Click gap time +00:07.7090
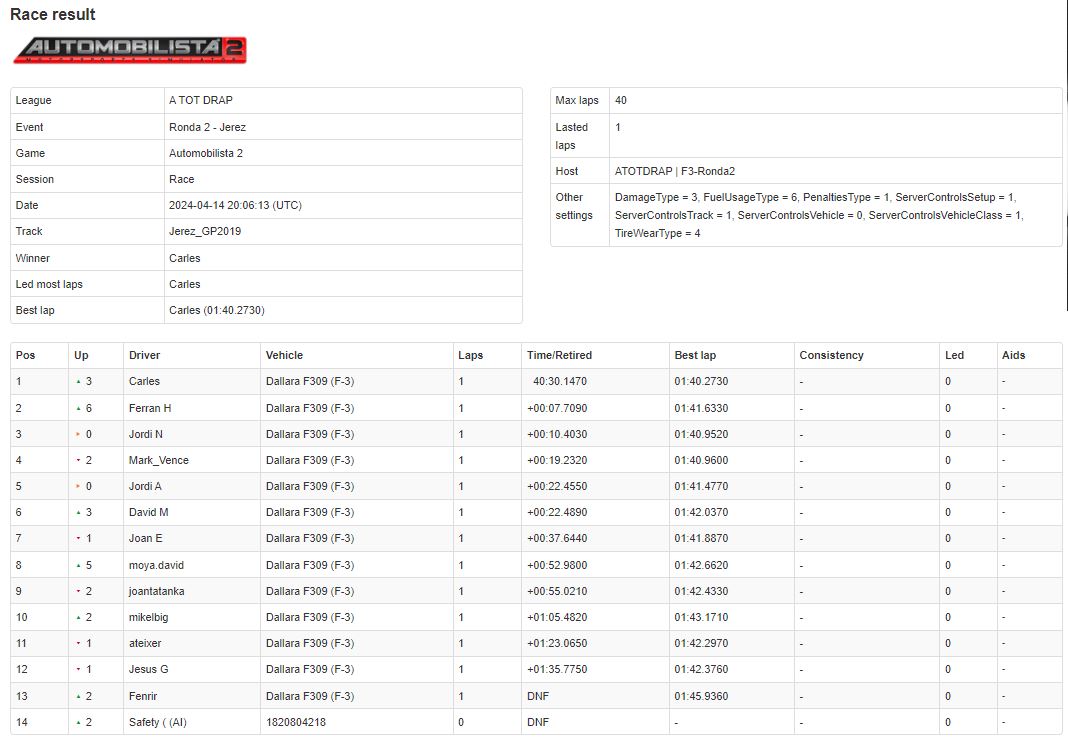Image resolution: width=1068 pixels, height=740 pixels. (x=556, y=408)
